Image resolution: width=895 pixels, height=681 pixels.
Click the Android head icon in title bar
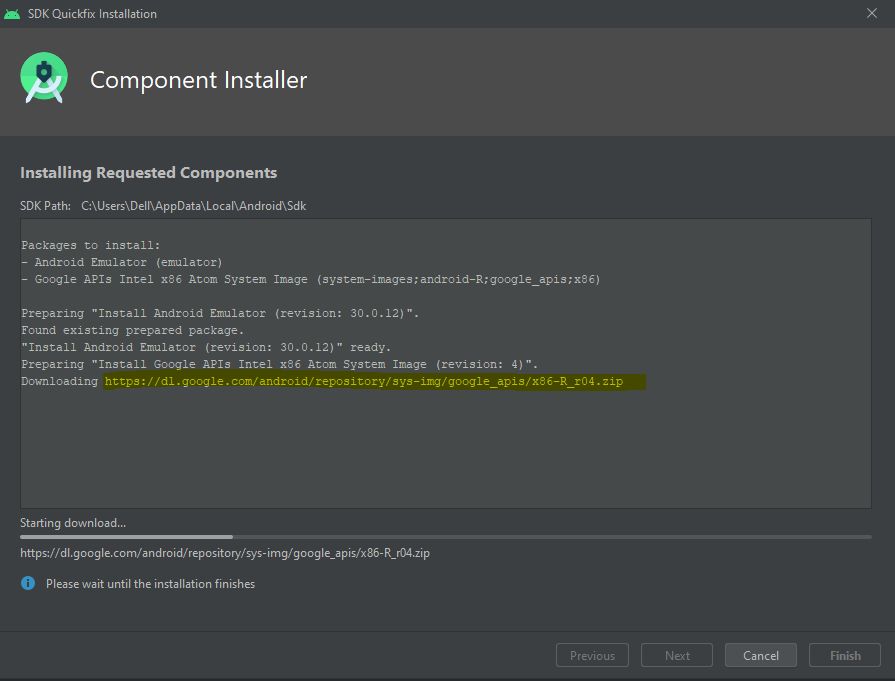[x=11, y=14]
